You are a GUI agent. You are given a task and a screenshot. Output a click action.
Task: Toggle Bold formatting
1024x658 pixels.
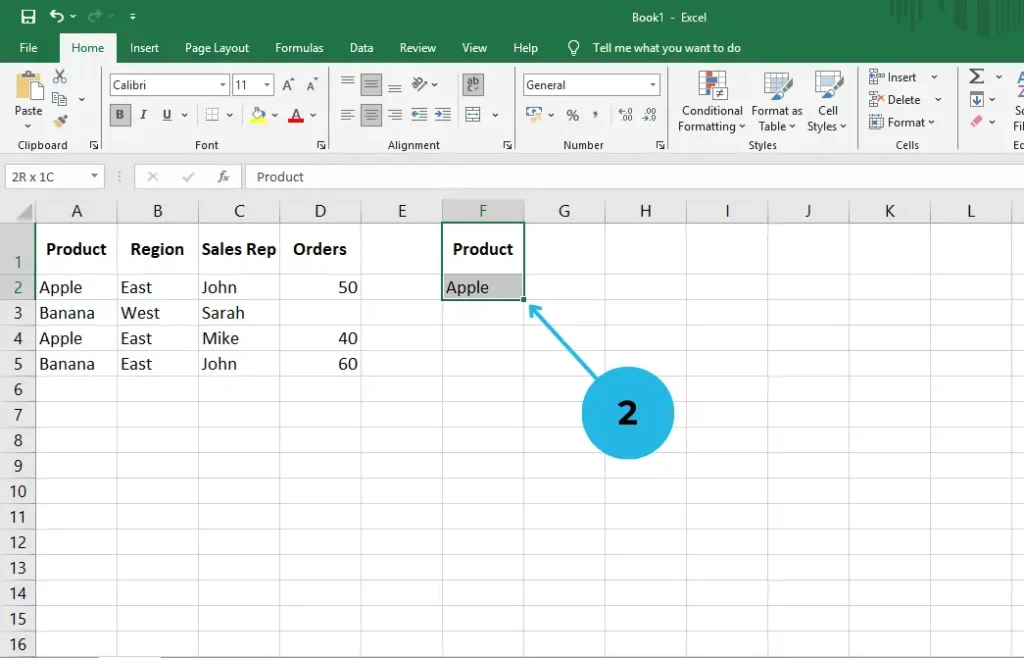pos(120,115)
